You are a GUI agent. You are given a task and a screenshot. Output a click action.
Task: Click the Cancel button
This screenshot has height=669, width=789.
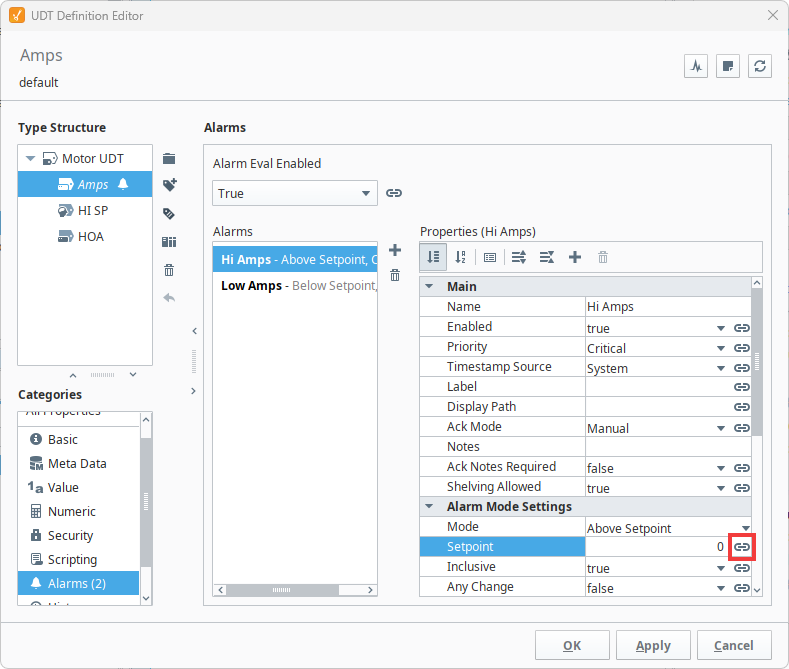(x=734, y=645)
